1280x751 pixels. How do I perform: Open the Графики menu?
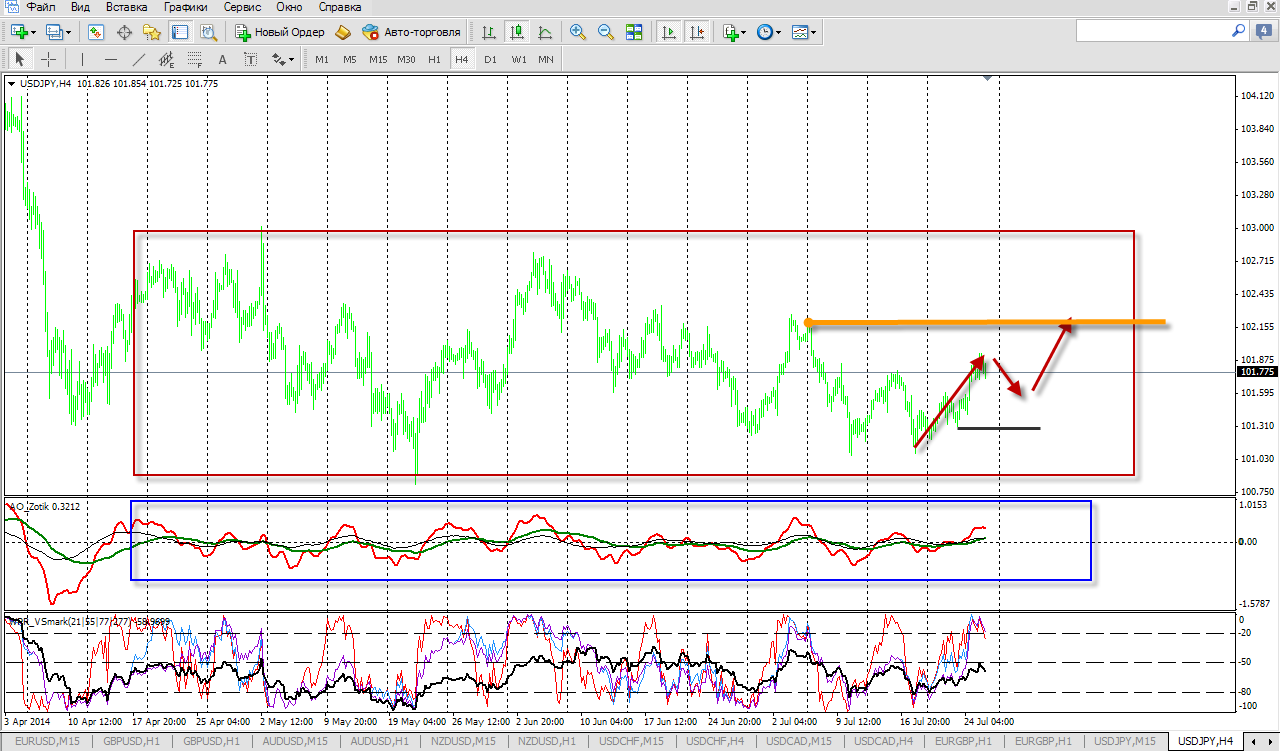tap(186, 7)
